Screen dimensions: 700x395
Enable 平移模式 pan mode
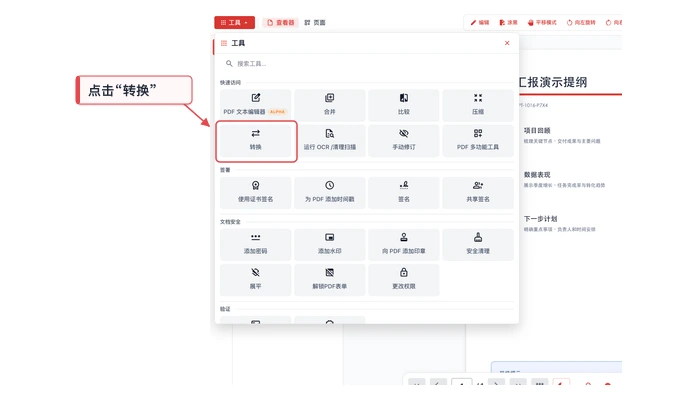tap(542, 22)
